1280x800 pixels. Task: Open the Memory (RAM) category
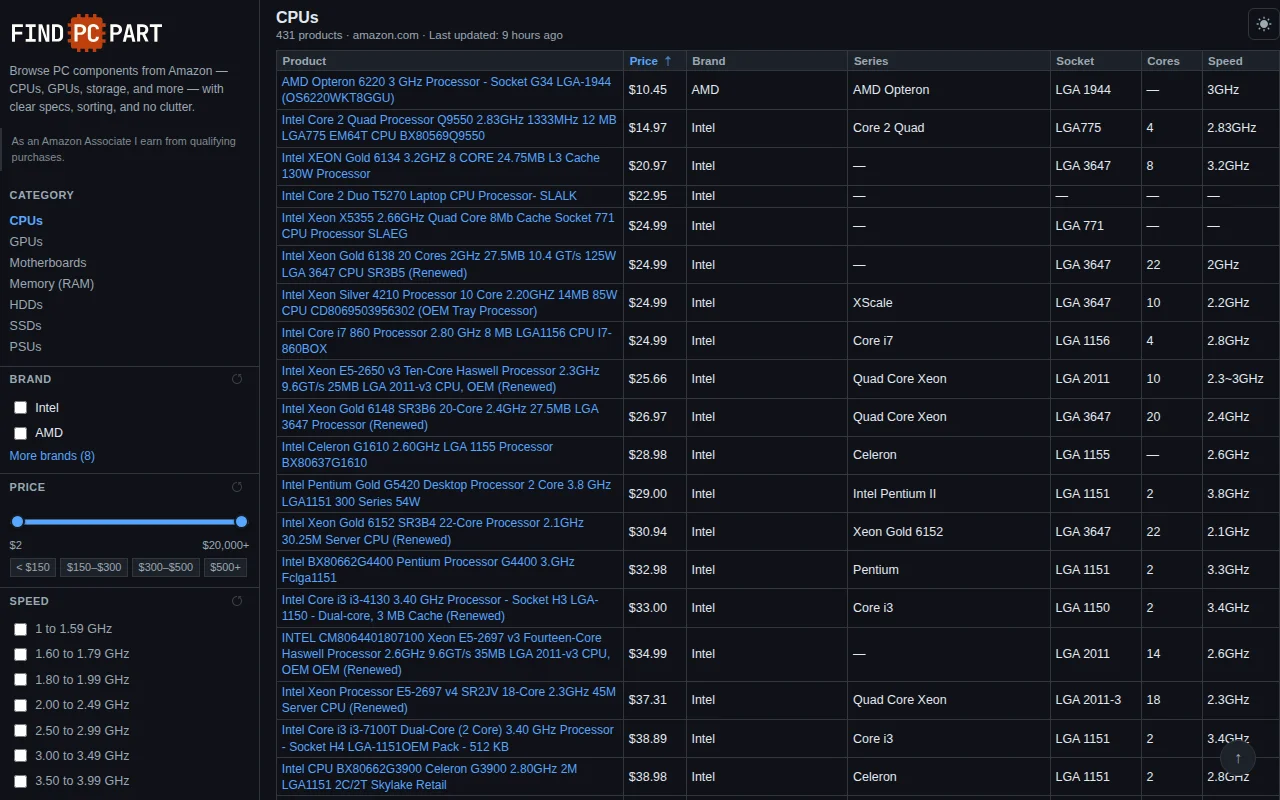pos(52,284)
